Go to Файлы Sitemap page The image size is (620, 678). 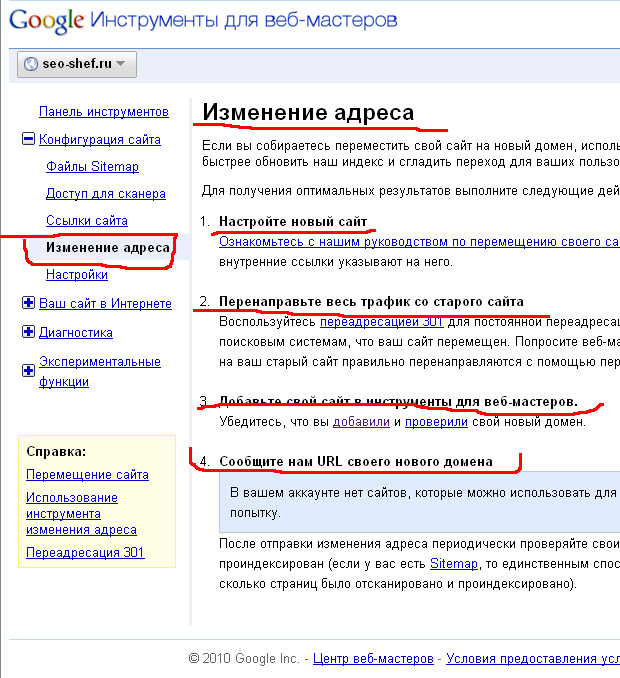click(92, 167)
